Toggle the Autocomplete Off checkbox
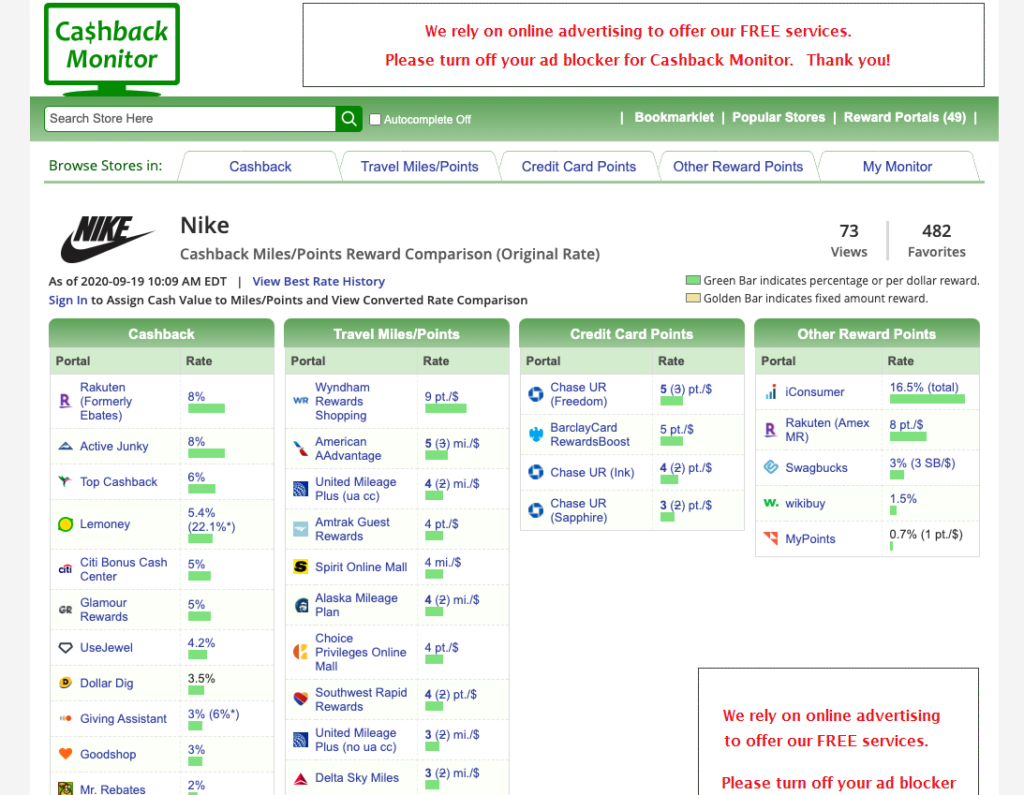This screenshot has width=1024, height=795. pos(375,120)
